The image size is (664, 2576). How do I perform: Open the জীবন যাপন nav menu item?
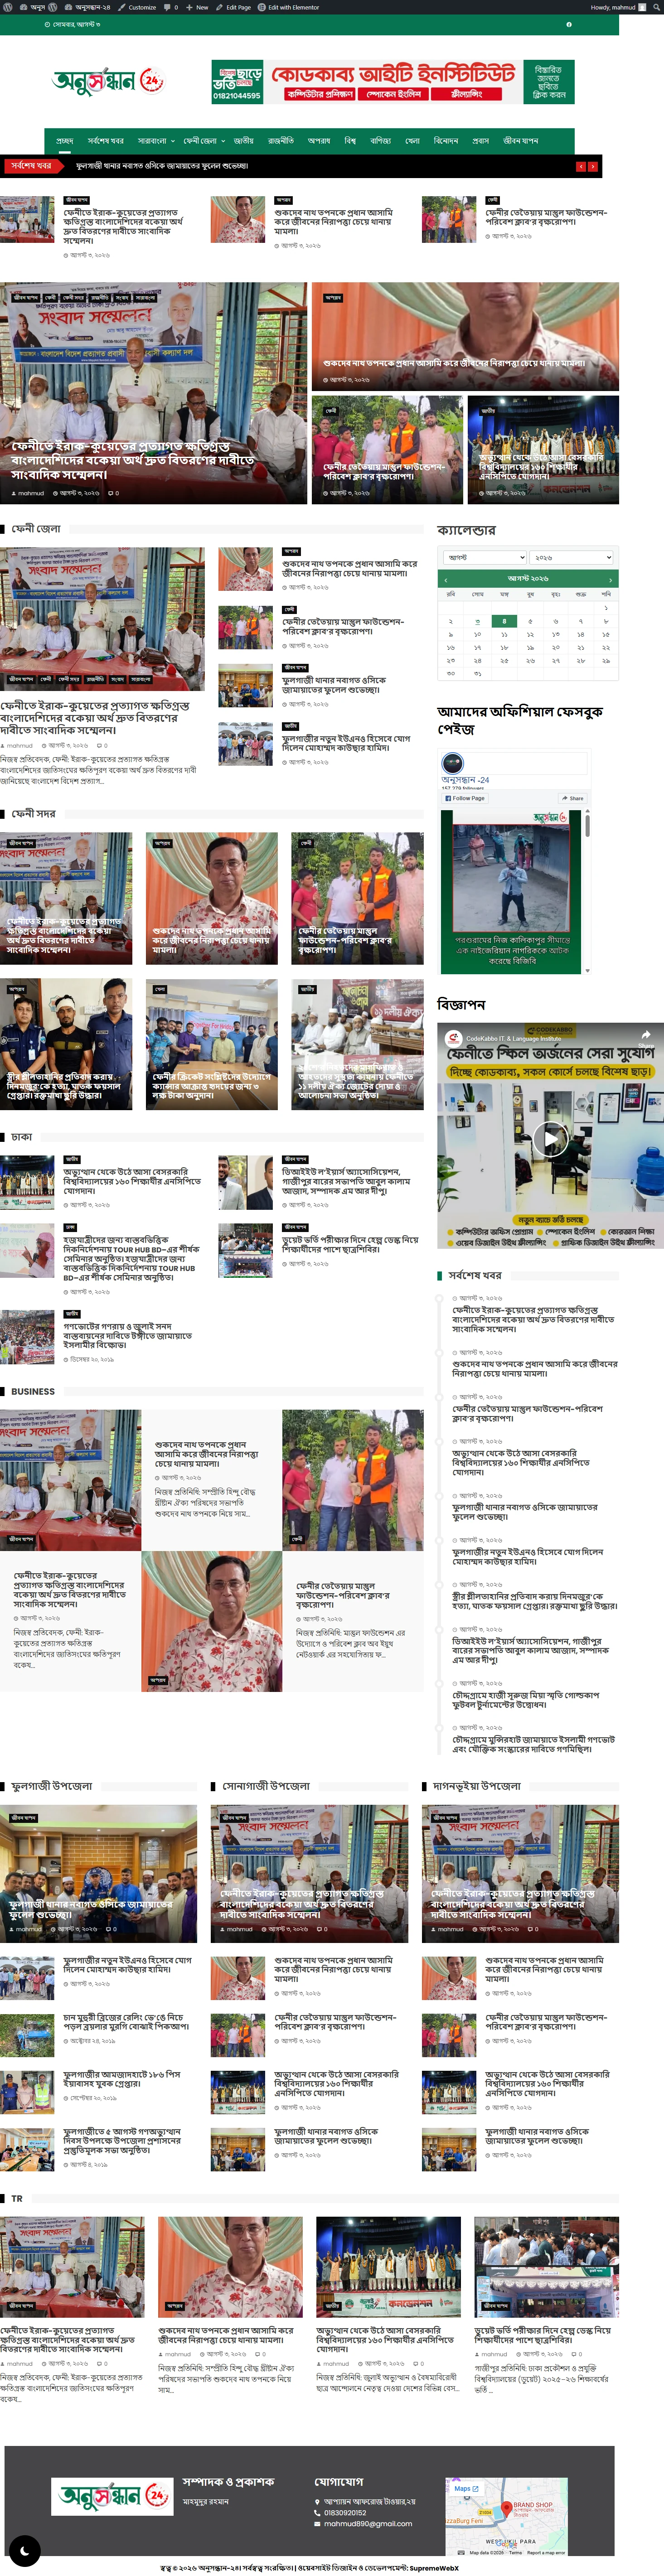[x=520, y=141]
